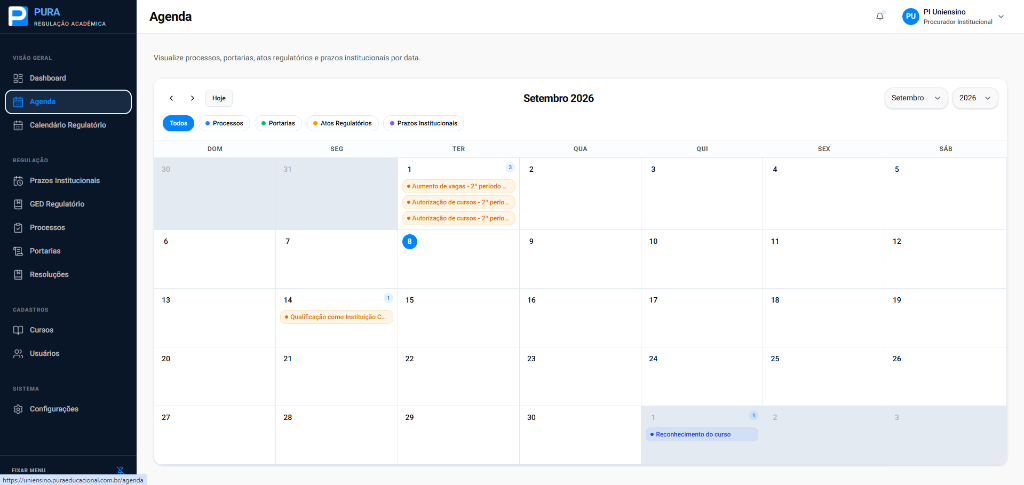Go to previous month arrow

pos(171,98)
